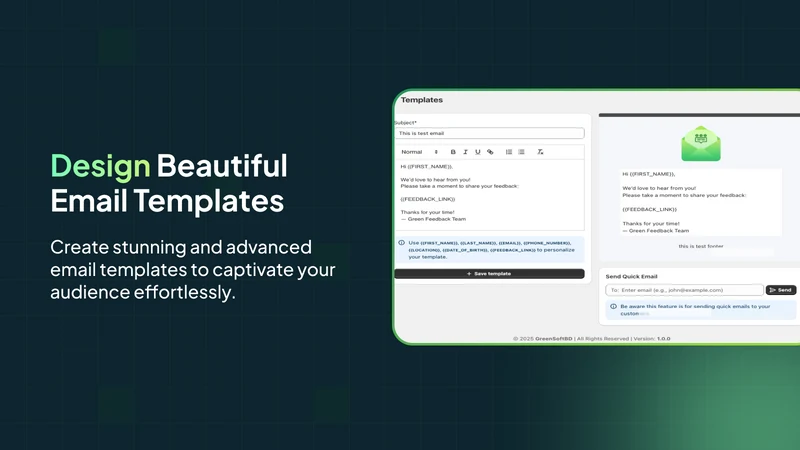This screenshot has height=450, width=800.
Task: Open the Normal text style dropdown
Action: click(x=419, y=152)
